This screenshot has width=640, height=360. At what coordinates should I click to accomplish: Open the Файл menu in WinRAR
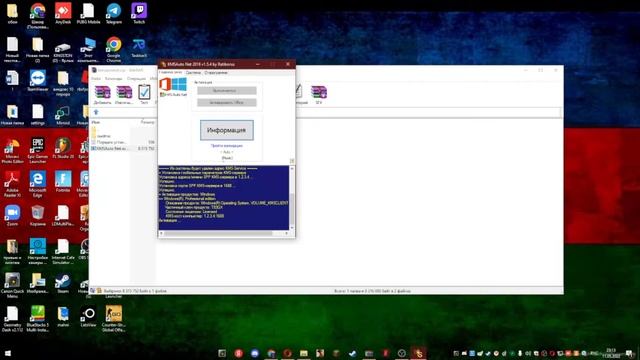(x=96, y=78)
